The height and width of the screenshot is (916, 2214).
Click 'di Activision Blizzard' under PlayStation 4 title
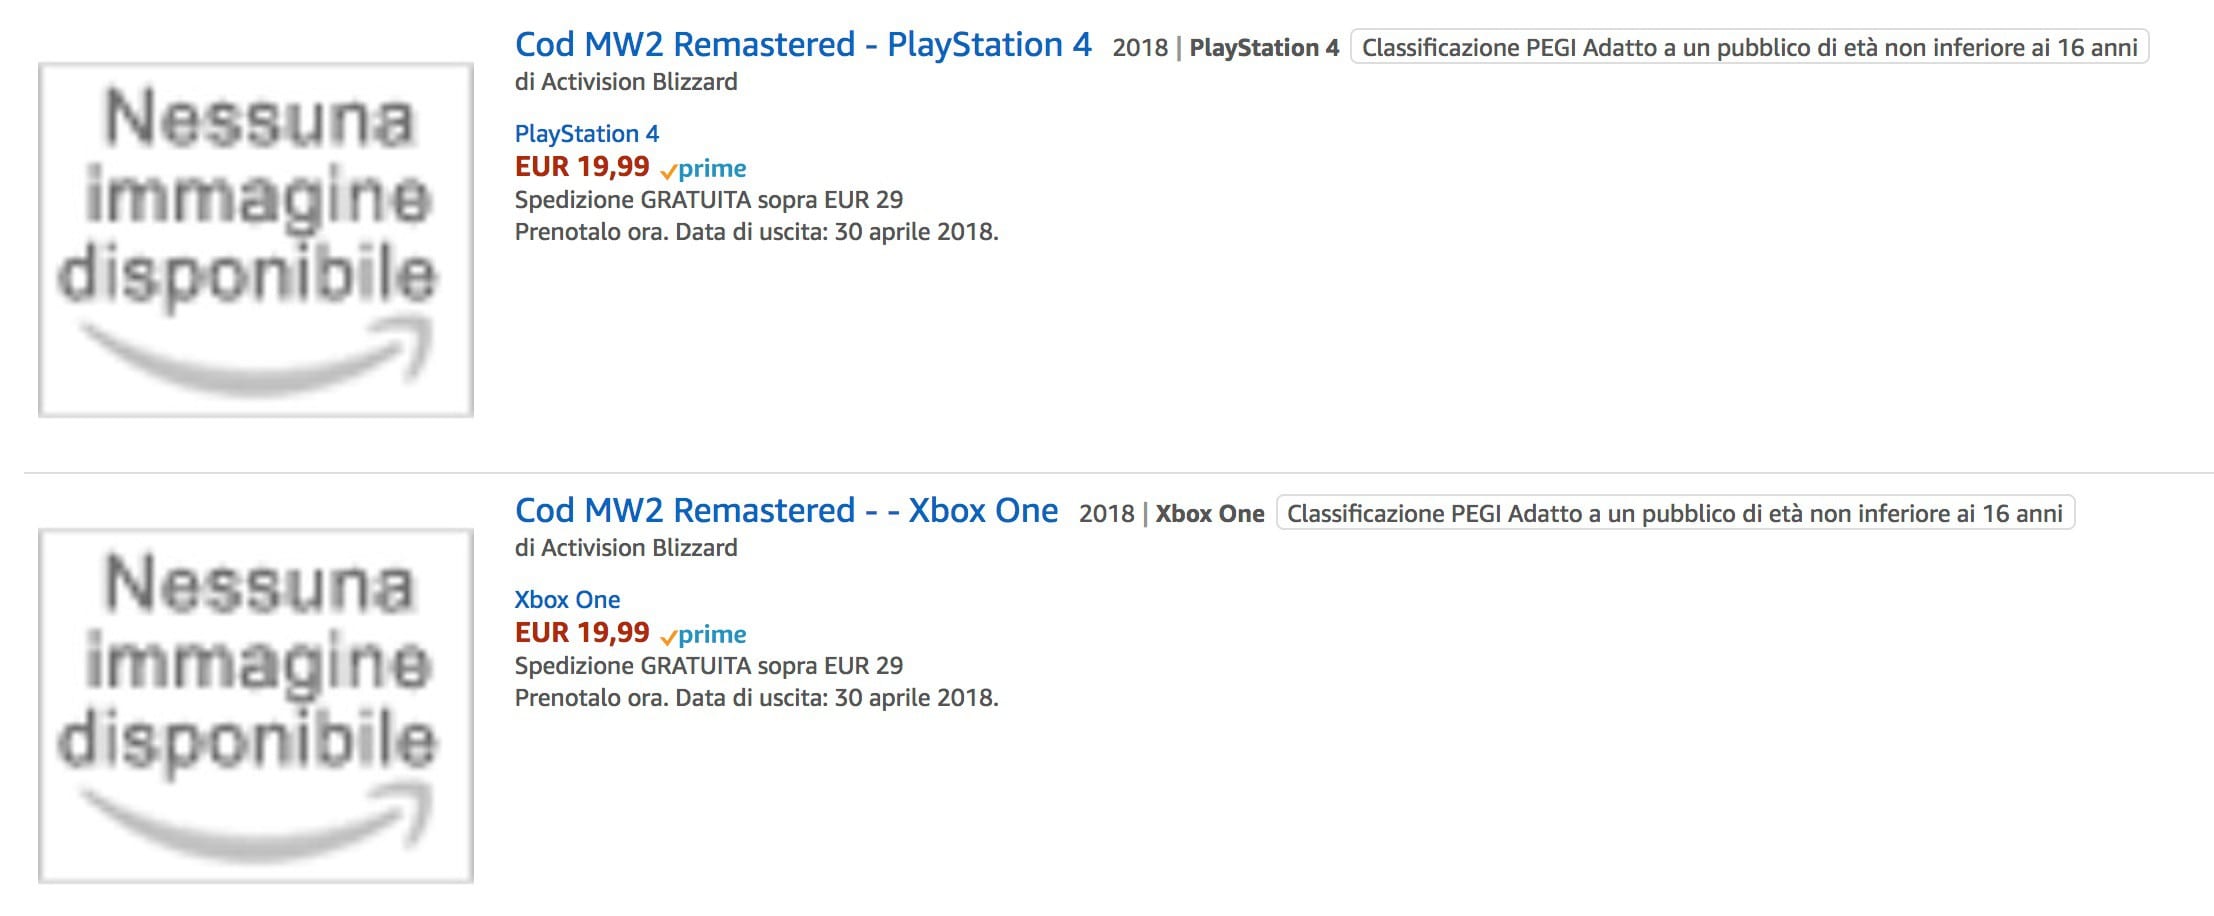(626, 82)
